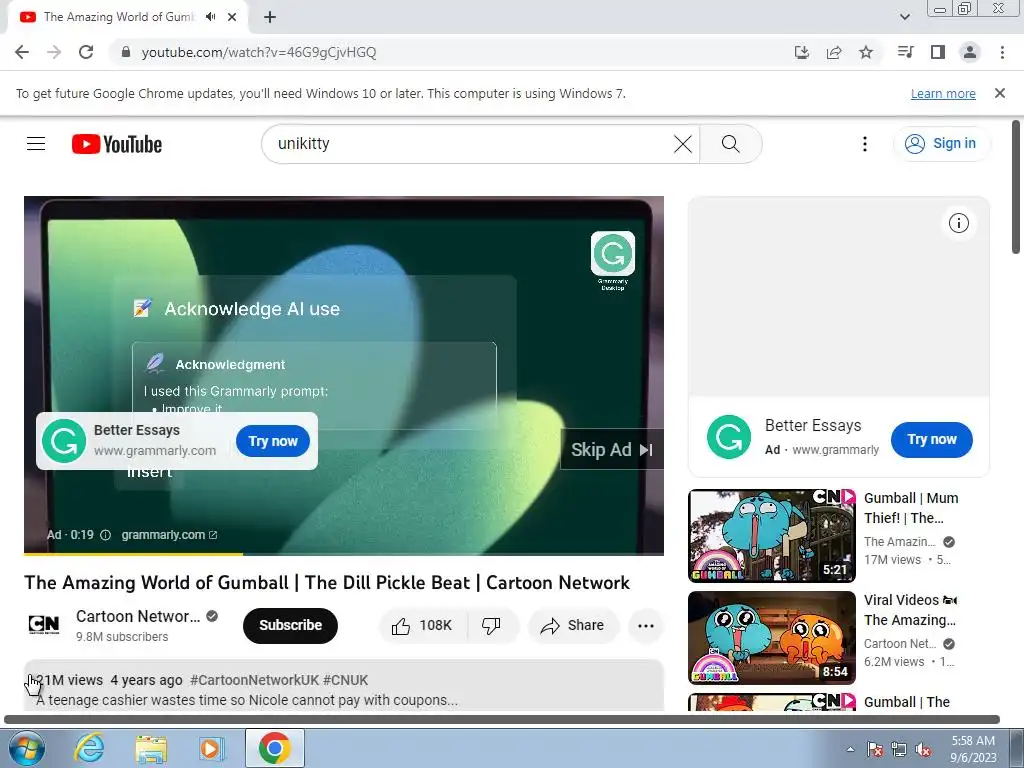Select The Amazing World of Gumball tab
The height and width of the screenshot is (768, 1024).
pyautogui.click(x=119, y=17)
